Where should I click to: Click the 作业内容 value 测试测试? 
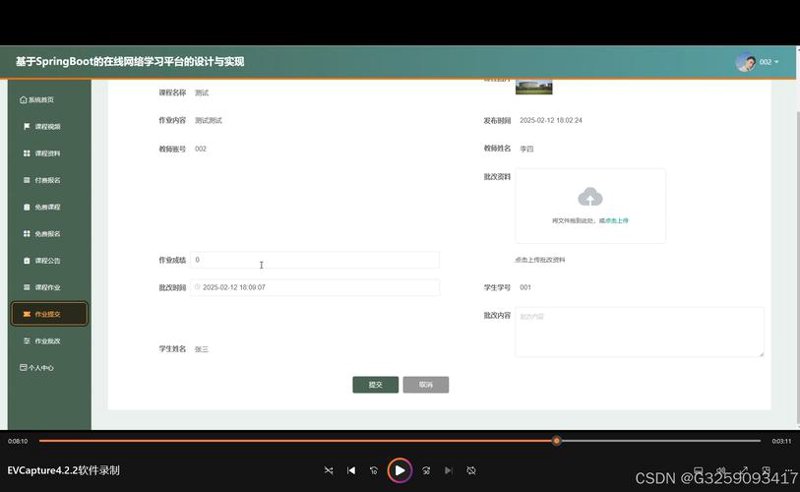(x=208, y=120)
